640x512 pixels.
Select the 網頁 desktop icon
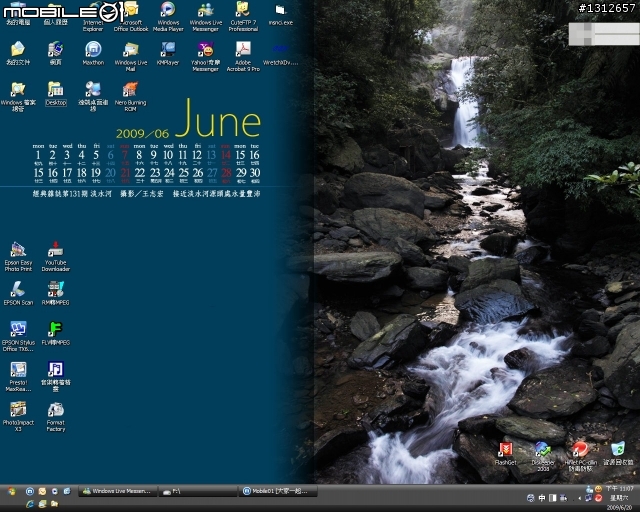click(56, 53)
